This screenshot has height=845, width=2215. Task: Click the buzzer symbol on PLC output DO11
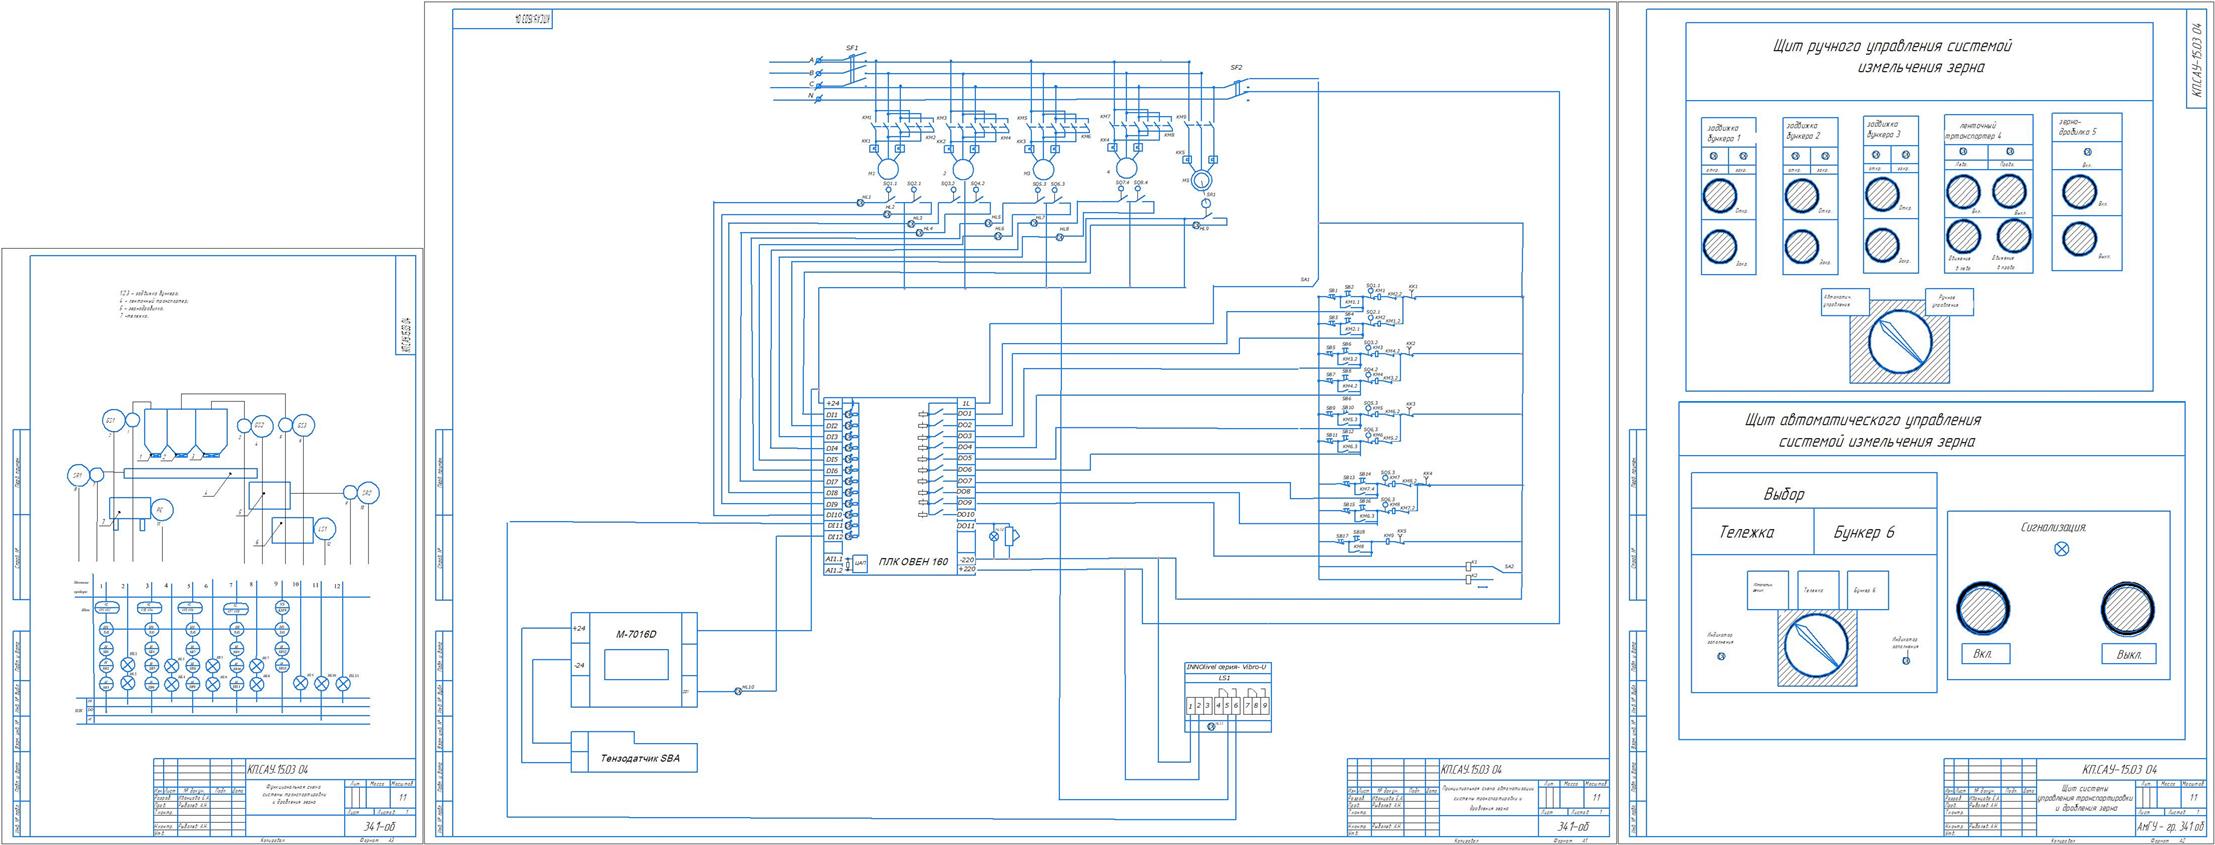click(1011, 536)
